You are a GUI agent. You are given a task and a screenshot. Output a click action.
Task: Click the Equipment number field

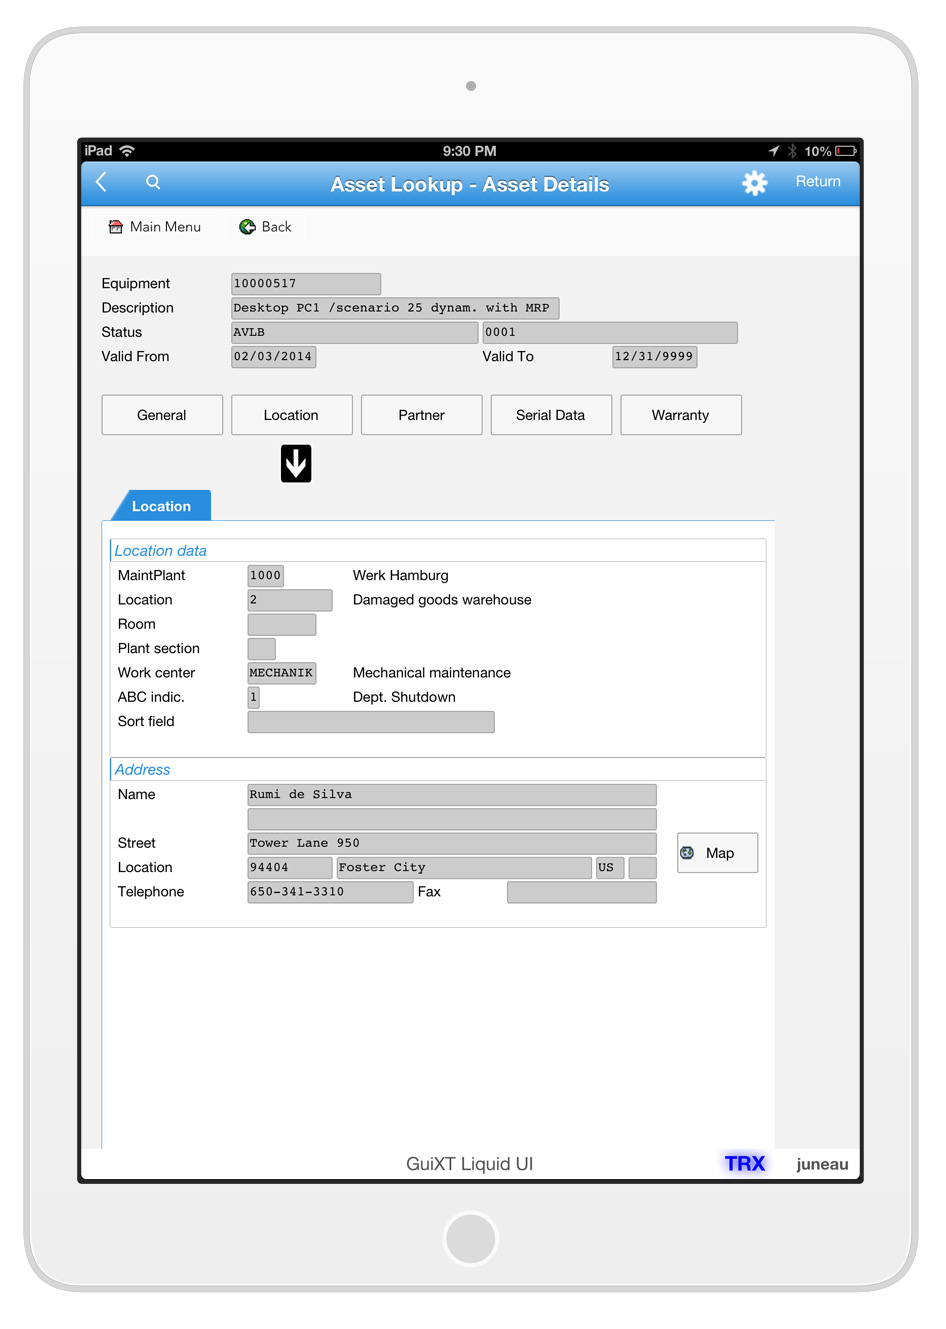(x=305, y=284)
